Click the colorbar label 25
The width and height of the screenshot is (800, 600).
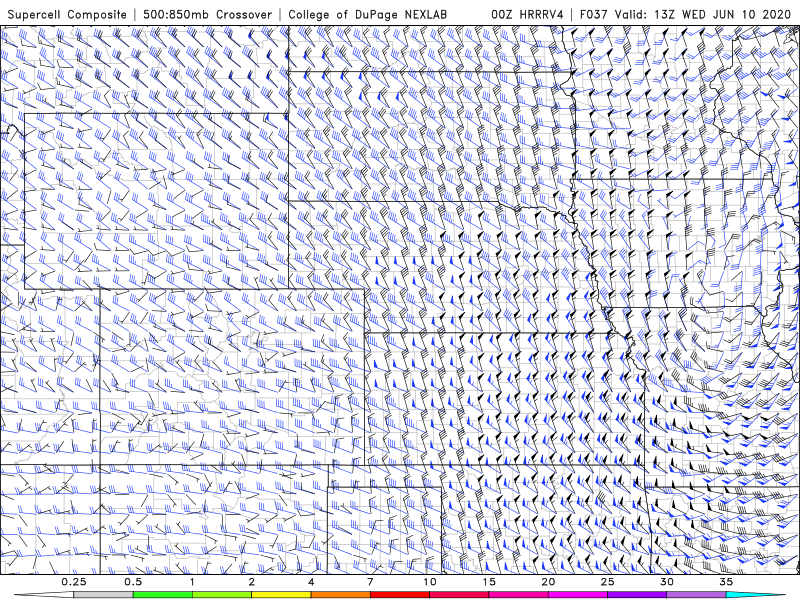coord(607,582)
